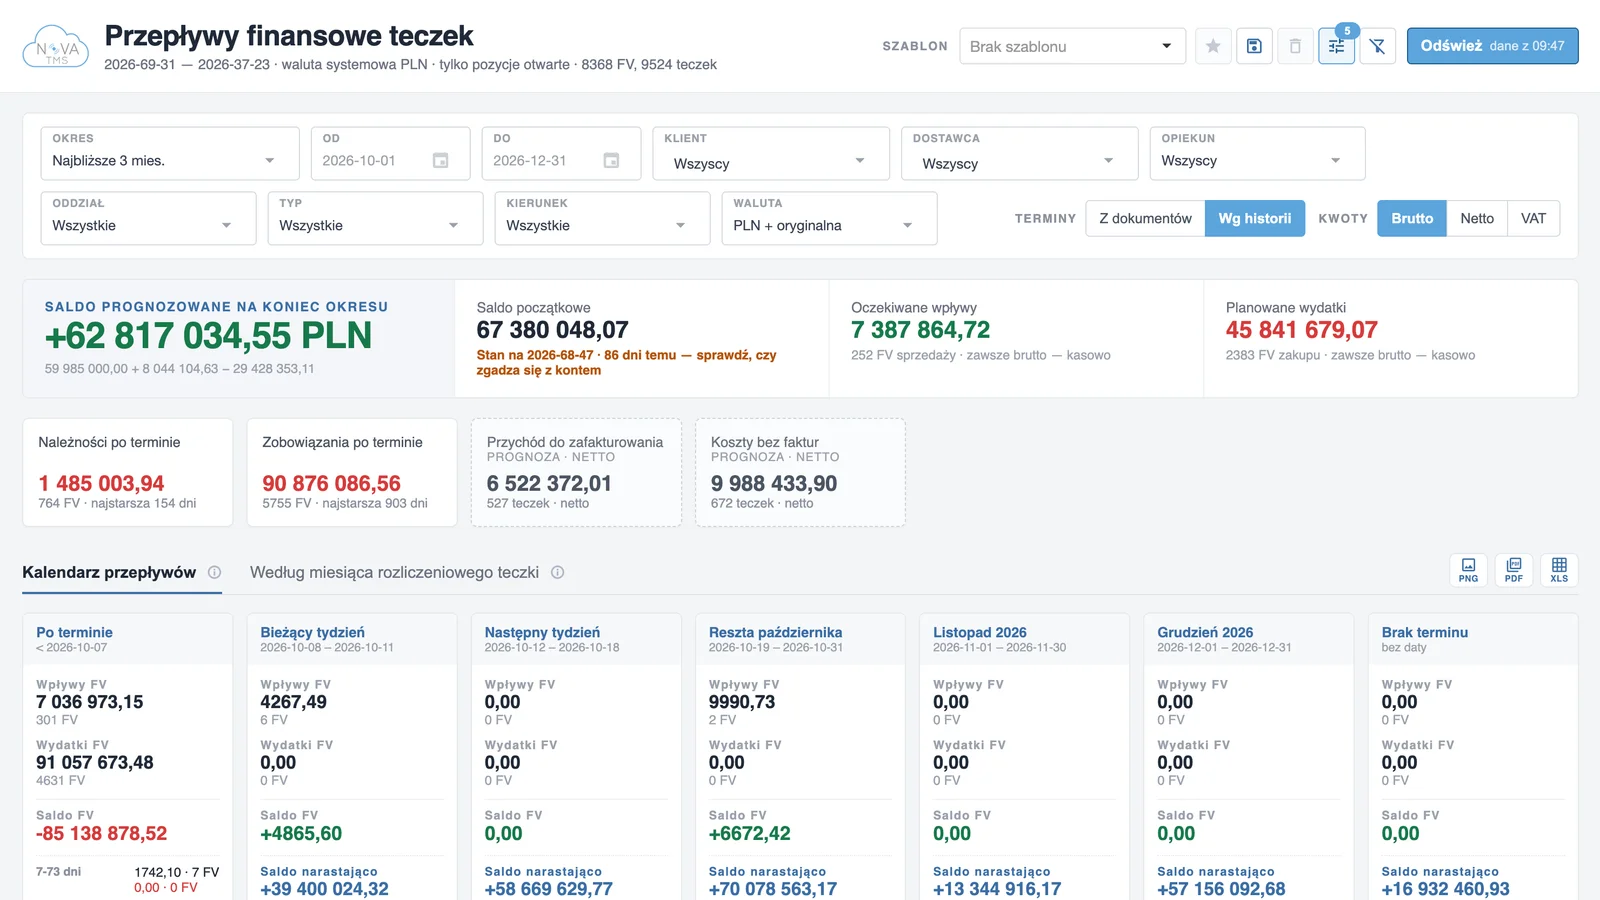
Task: Open calendar picker in the Do field
Action: tap(611, 160)
